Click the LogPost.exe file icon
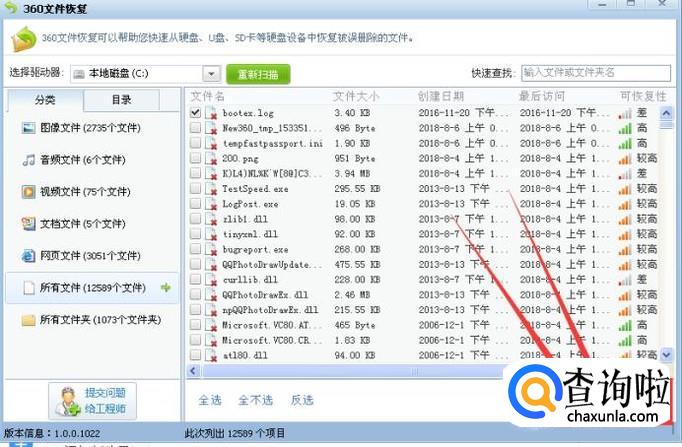Viewport: 682px width, 447px height. click(x=211, y=204)
